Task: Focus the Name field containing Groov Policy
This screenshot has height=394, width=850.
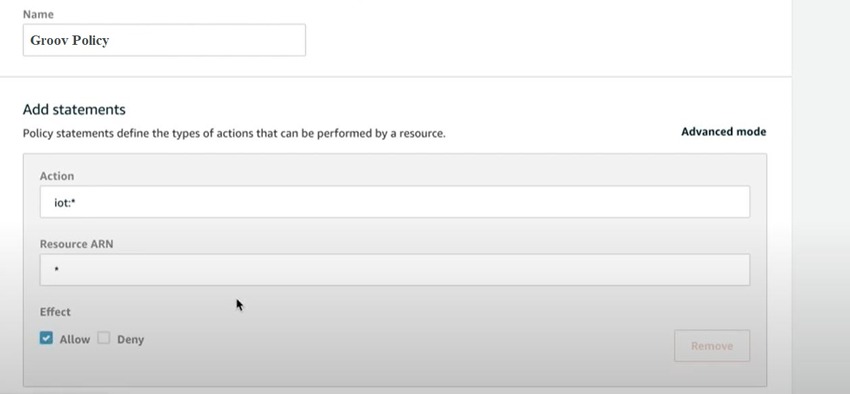Action: [x=164, y=40]
